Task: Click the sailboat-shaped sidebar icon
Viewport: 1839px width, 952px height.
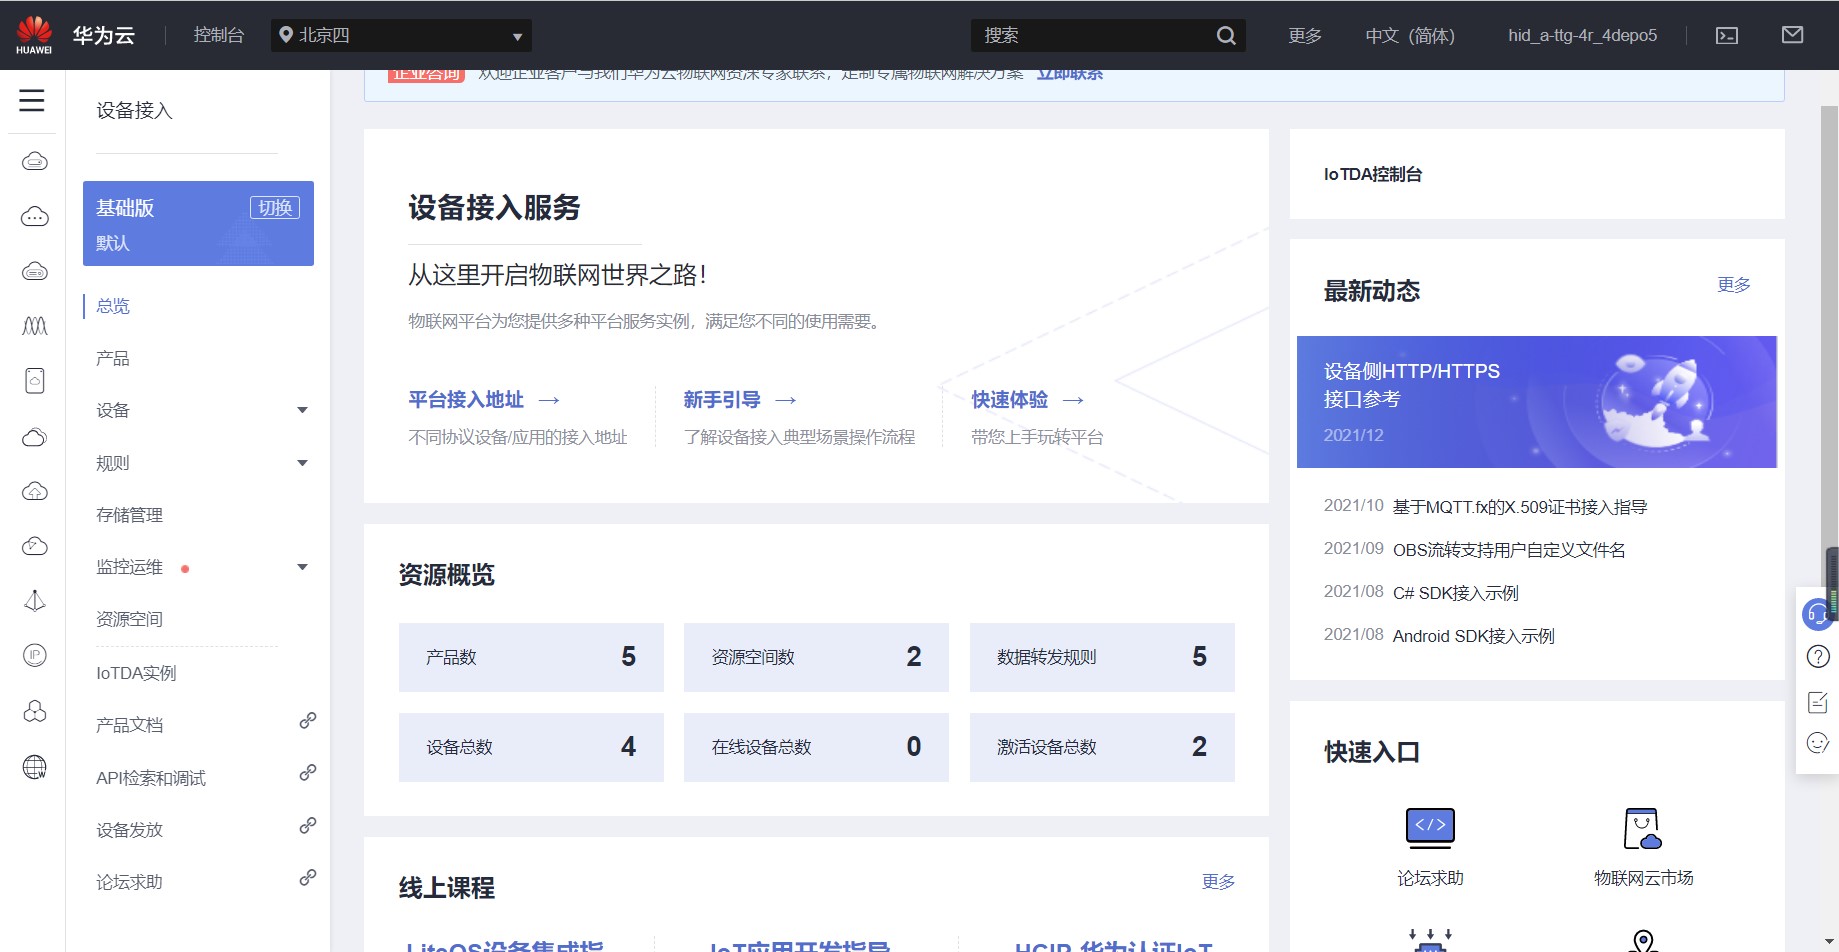Action: 35,601
